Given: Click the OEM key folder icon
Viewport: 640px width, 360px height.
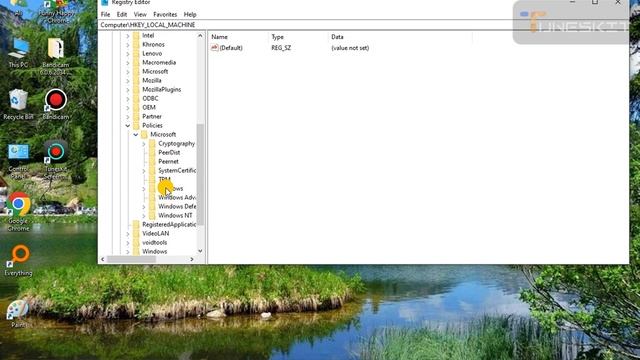Looking at the screenshot, I should pyautogui.click(x=136, y=107).
